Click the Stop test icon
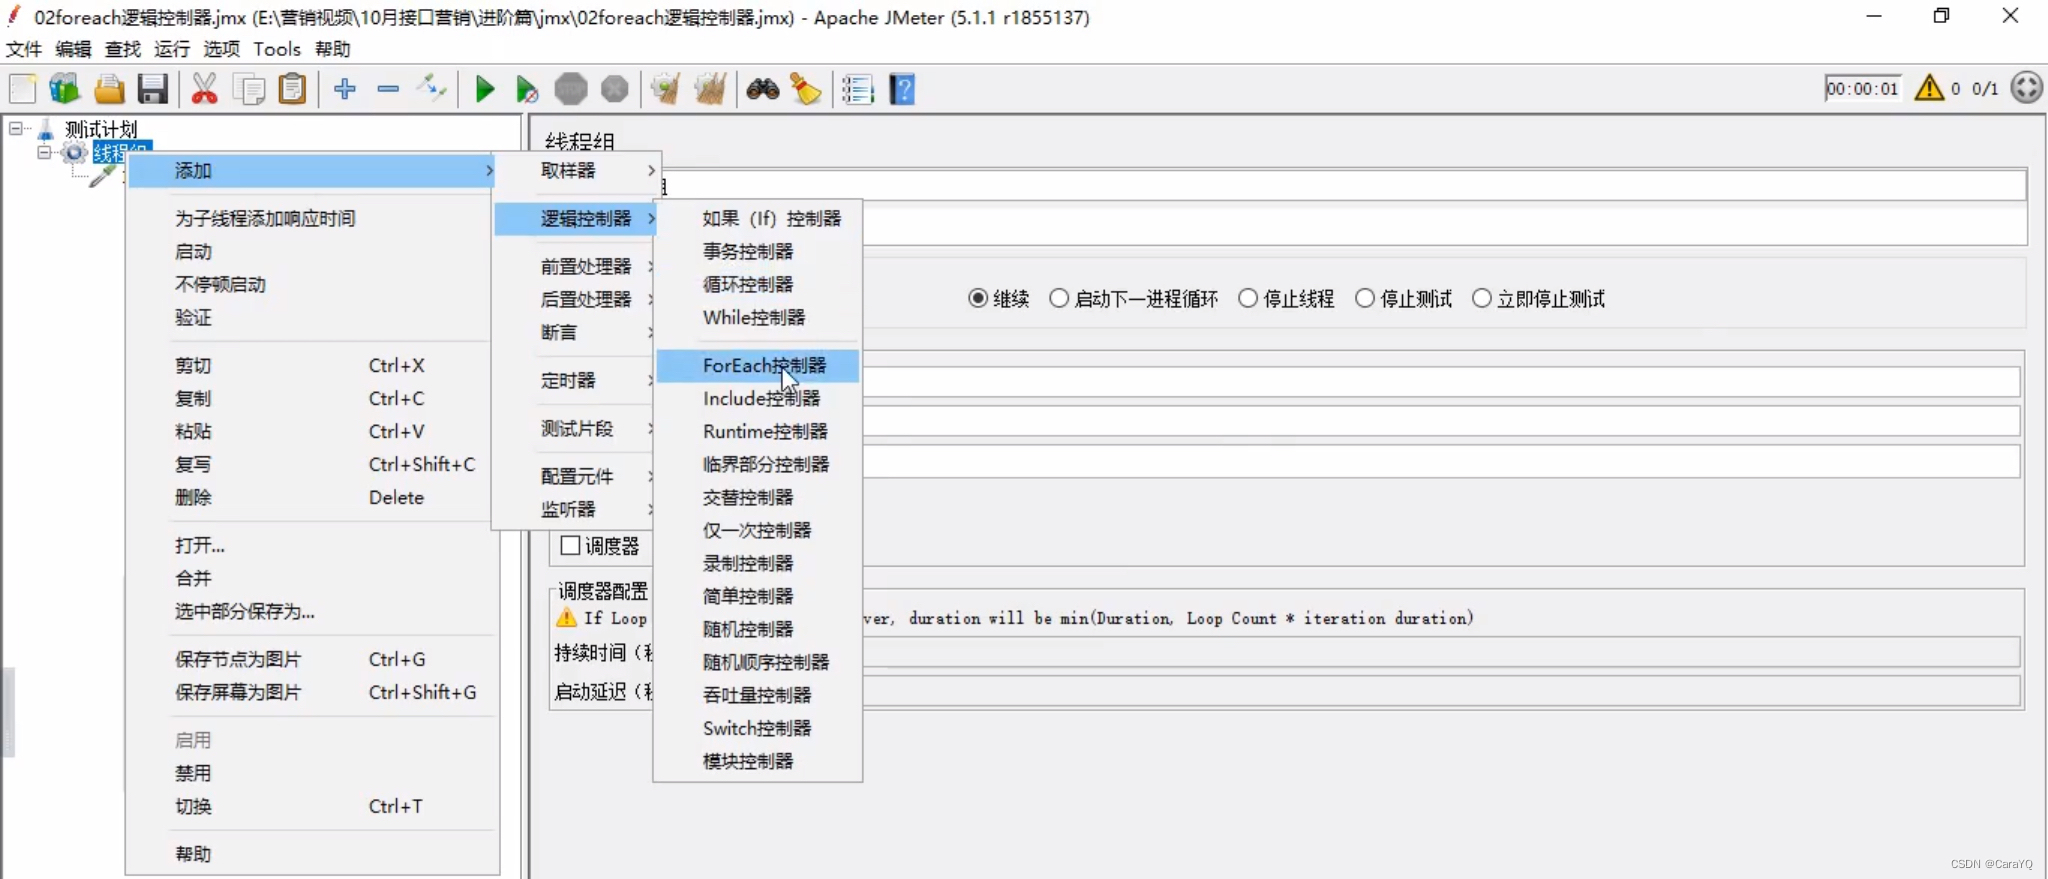This screenshot has height=879, width=2048. click(x=571, y=89)
